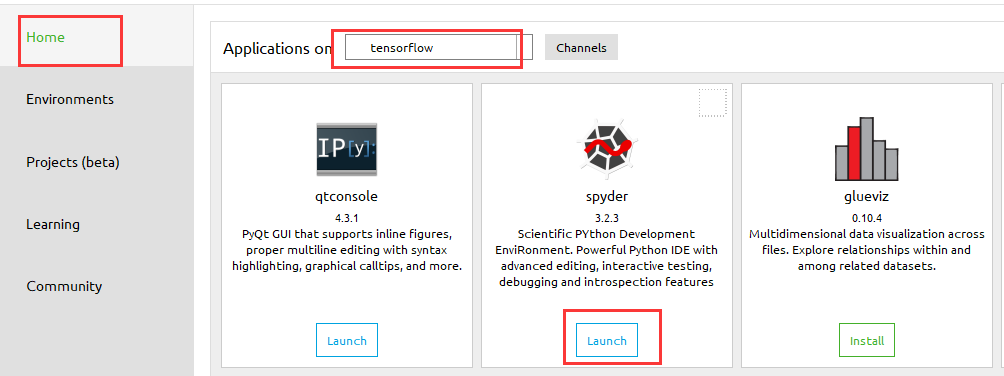Open Projects (beta) section

point(72,162)
